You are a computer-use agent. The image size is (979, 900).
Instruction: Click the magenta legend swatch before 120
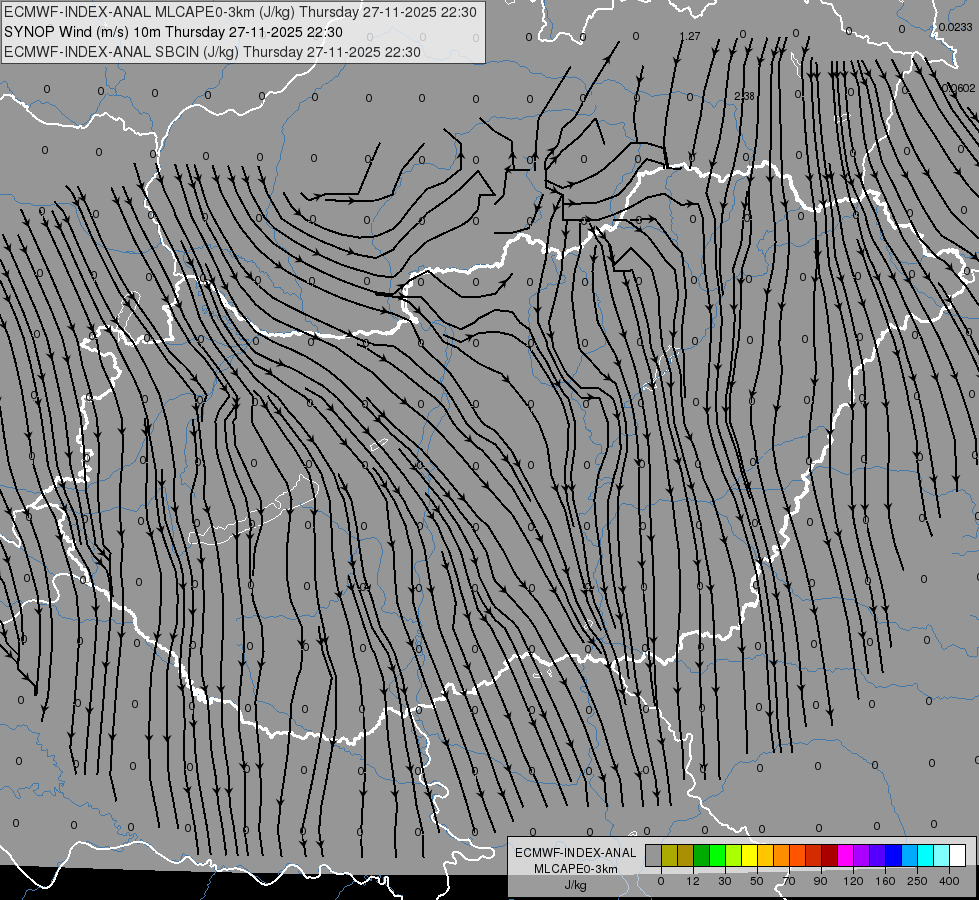(x=846, y=855)
